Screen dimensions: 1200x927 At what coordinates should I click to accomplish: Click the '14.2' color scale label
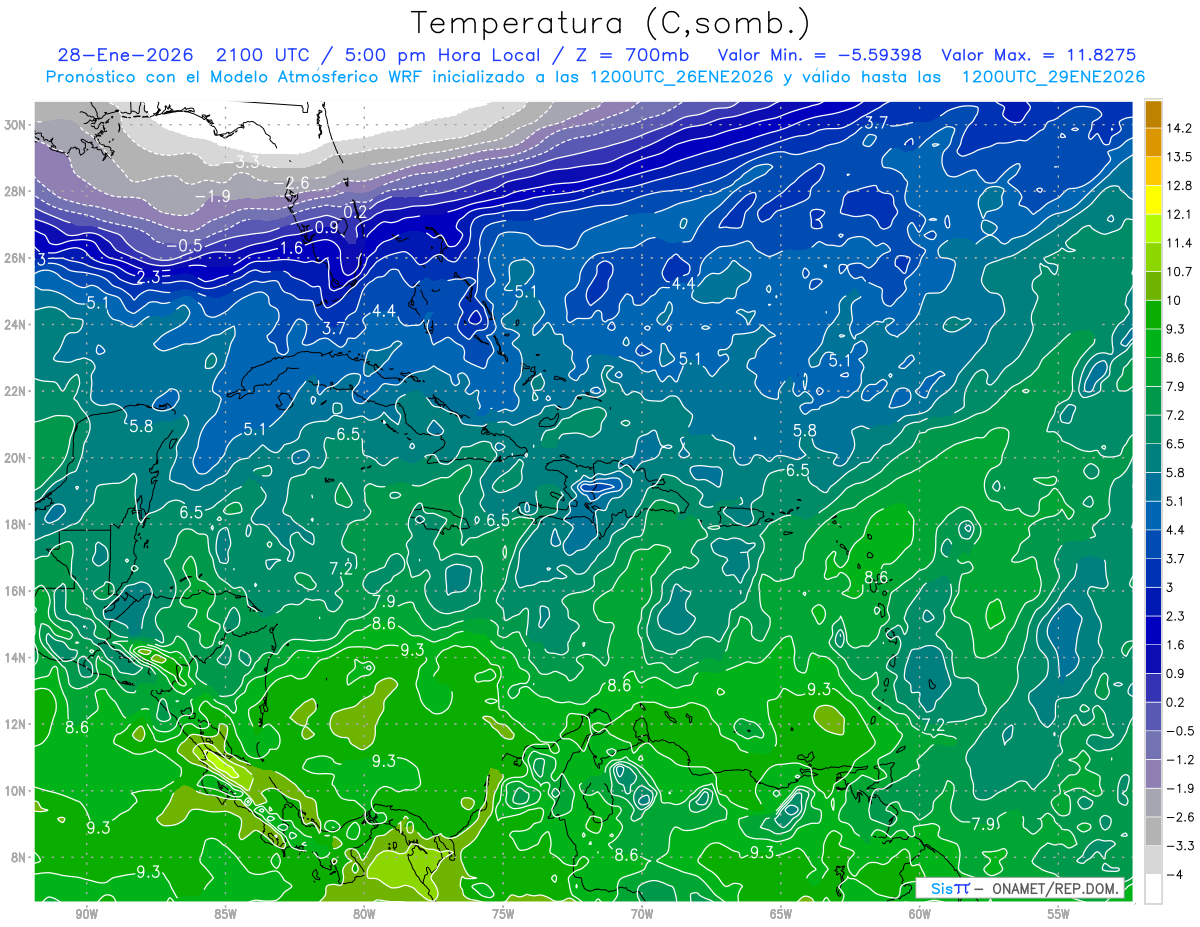coord(1179,128)
